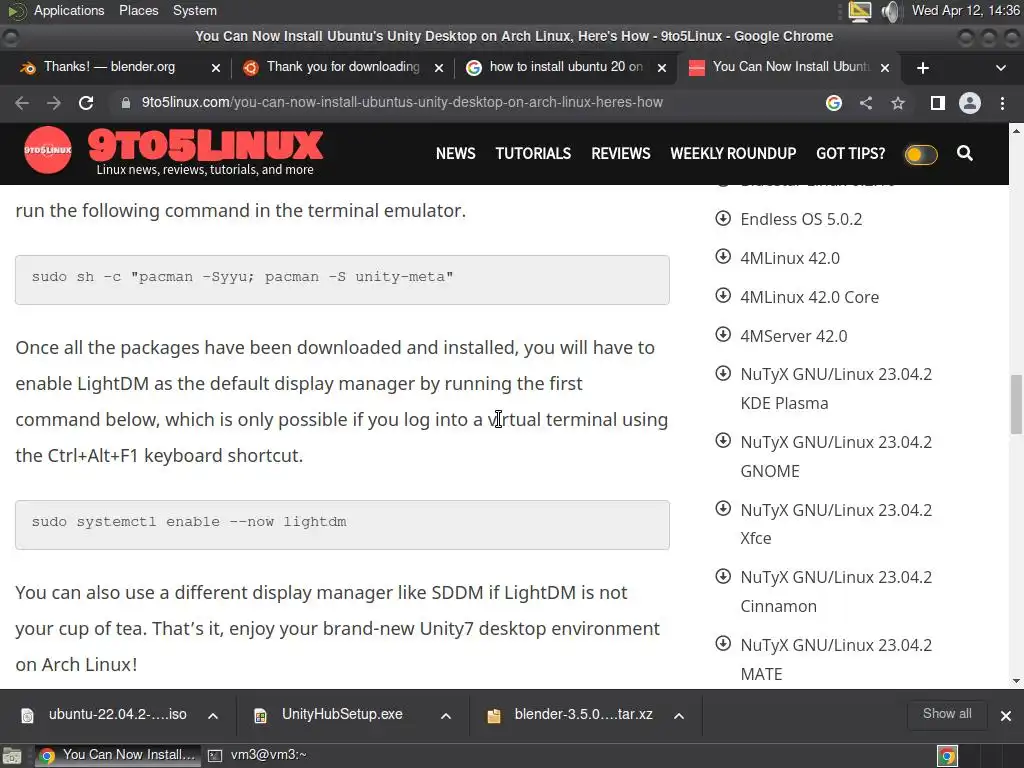Open the Endless OS 5.0.2 link
The height and width of the screenshot is (768, 1024).
[801, 219]
